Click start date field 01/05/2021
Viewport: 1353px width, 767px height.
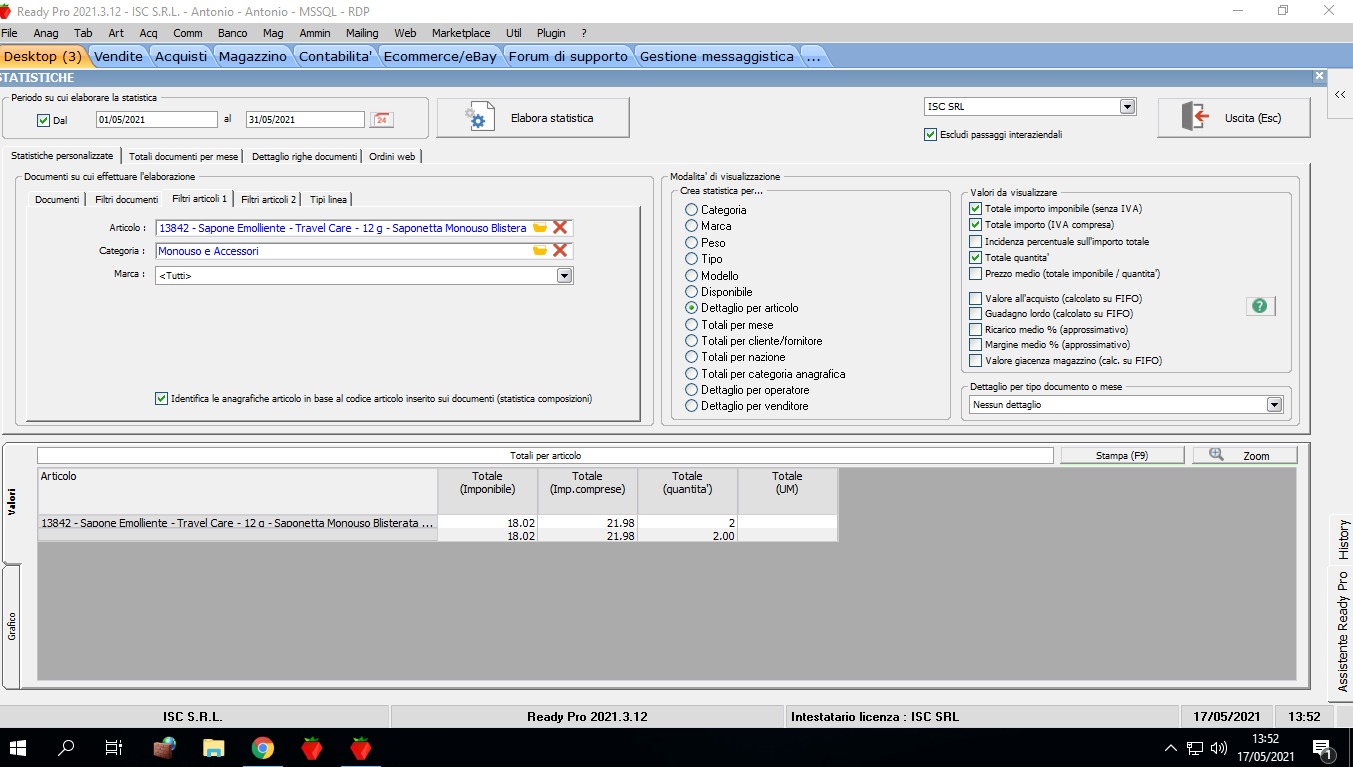tap(156, 120)
